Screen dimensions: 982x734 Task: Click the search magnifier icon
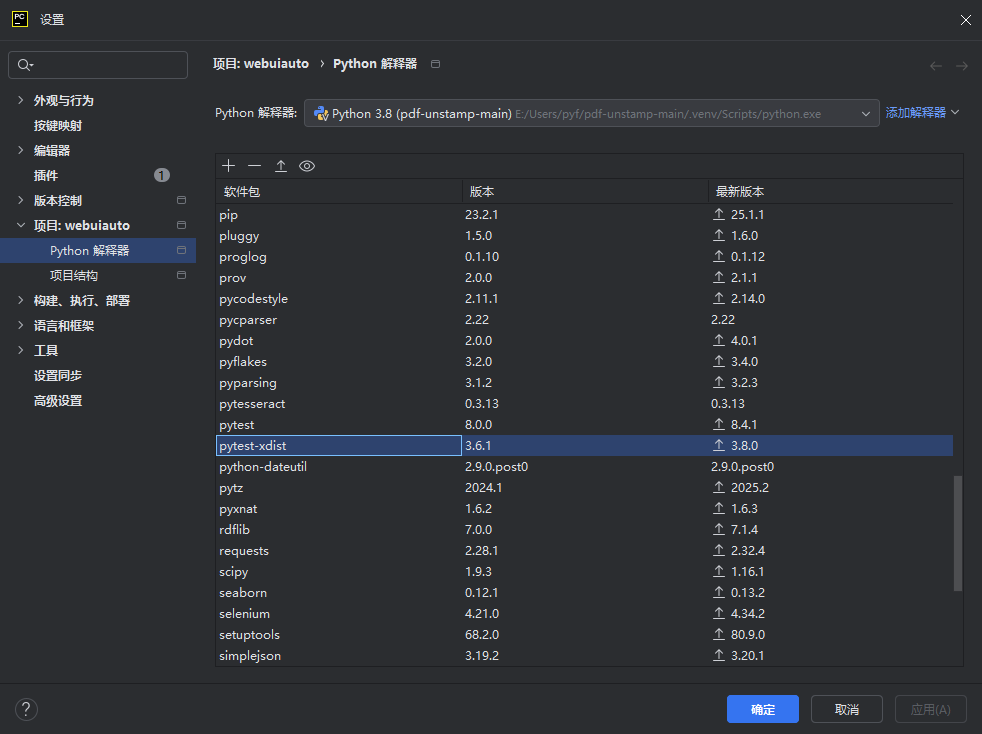click(25, 65)
